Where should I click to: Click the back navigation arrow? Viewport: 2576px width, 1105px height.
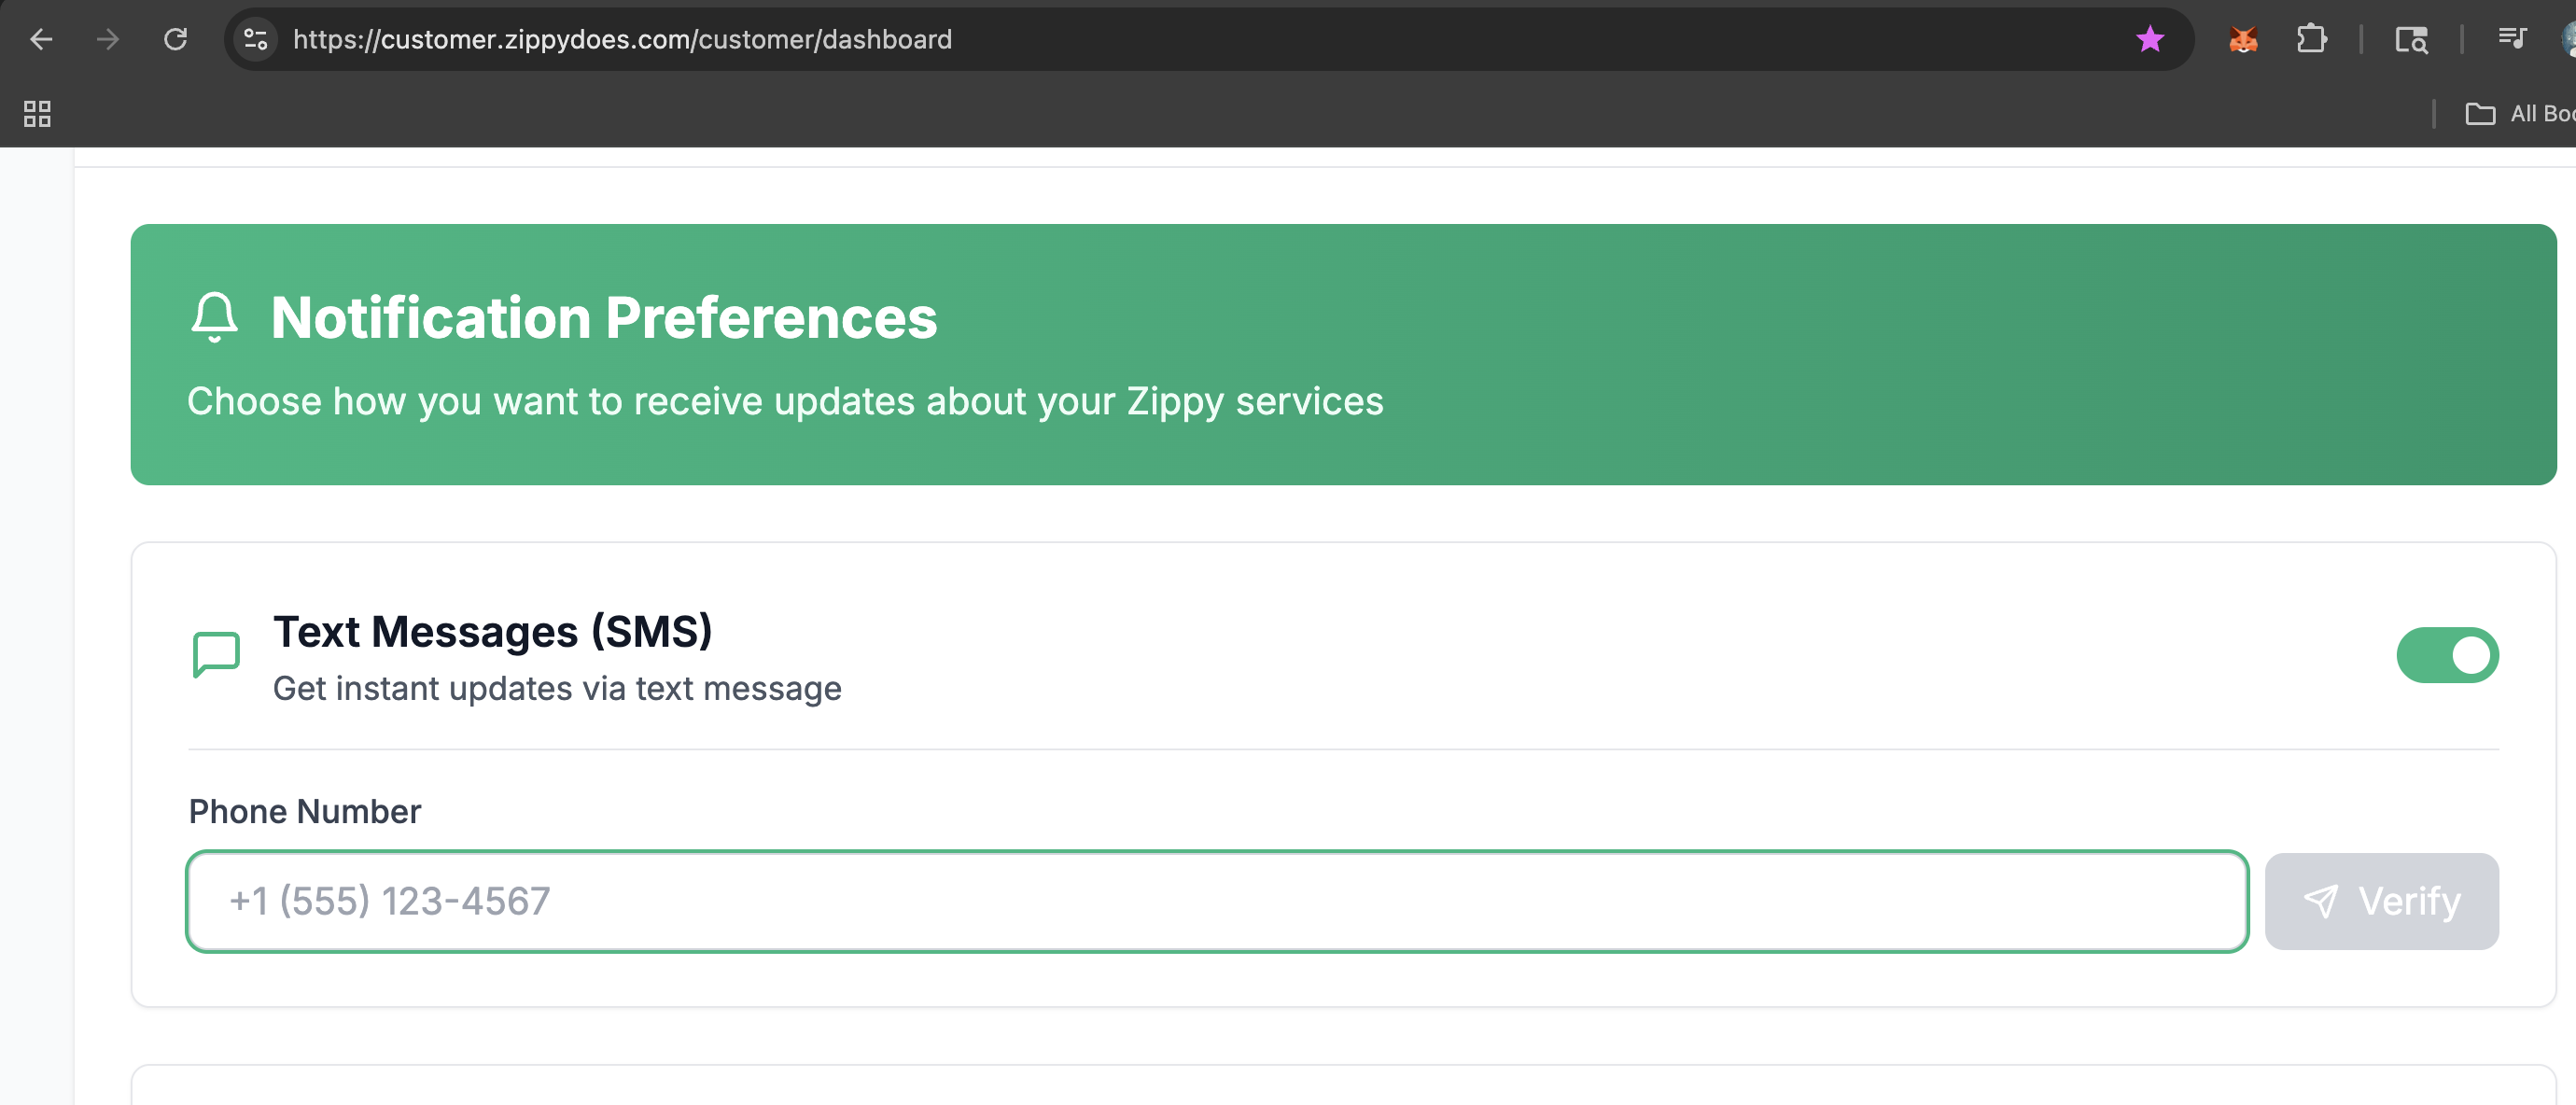click(x=41, y=39)
